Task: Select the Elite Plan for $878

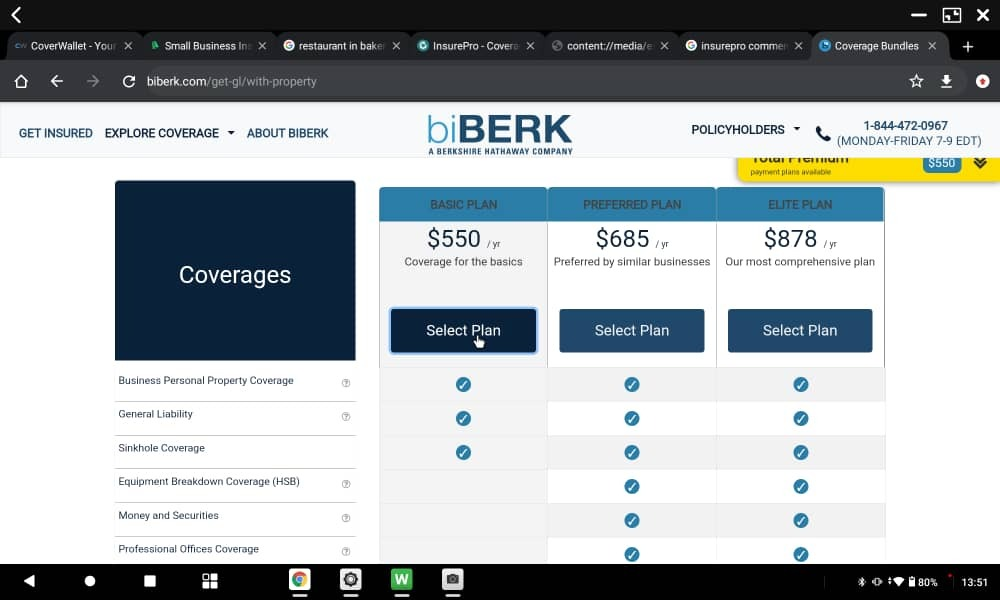Action: click(x=800, y=330)
